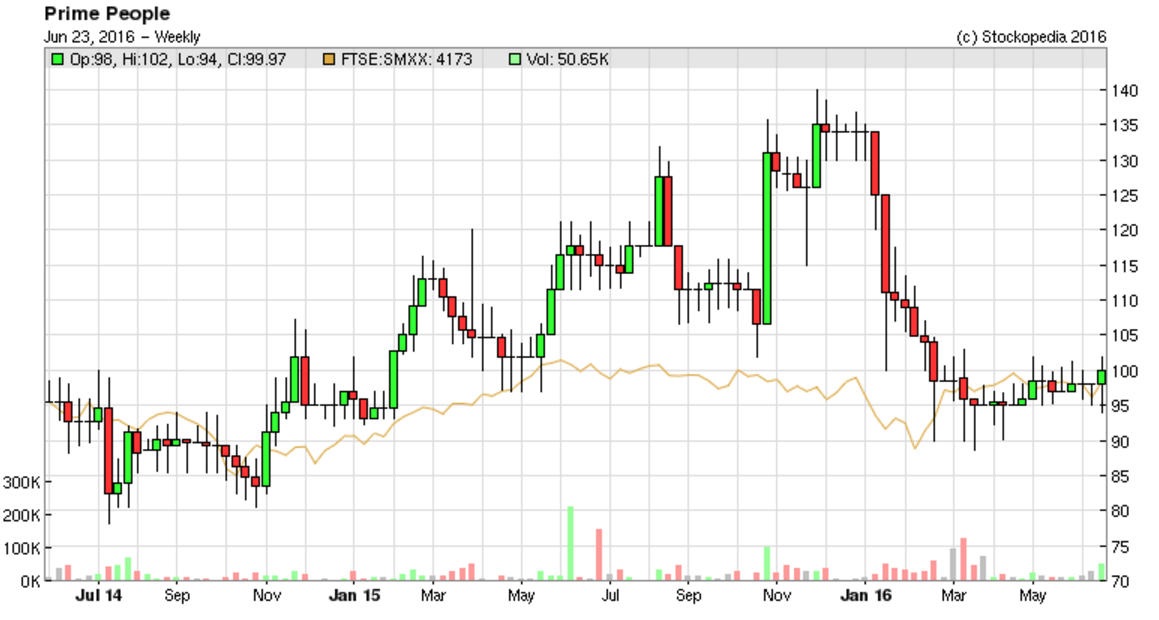Screen dimensions: 1159x620
Task: Click the 'Jan 16' x-axis label
Action: coord(866,596)
